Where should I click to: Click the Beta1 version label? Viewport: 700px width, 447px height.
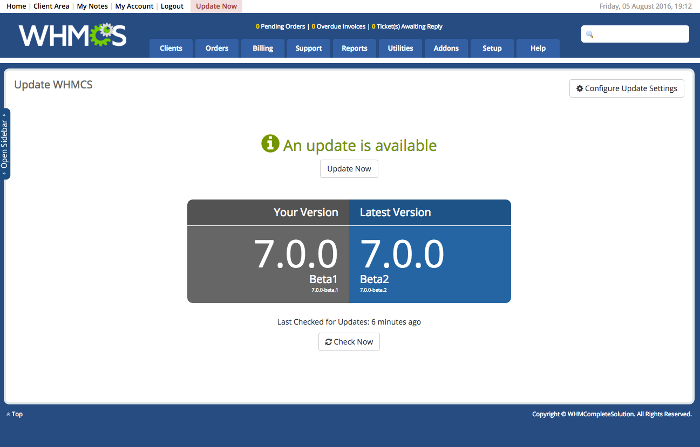(x=323, y=279)
